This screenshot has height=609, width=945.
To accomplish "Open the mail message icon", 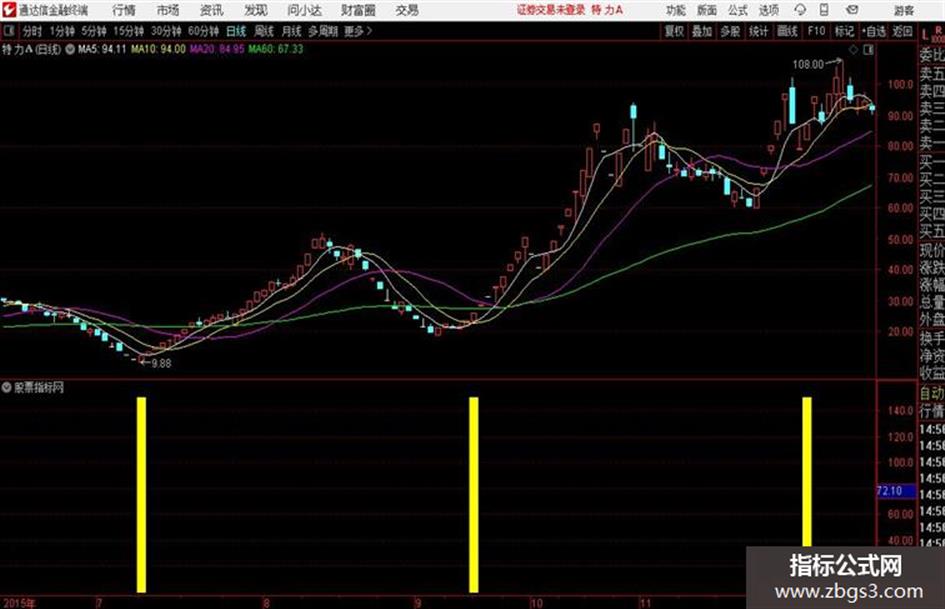I will (852, 10).
